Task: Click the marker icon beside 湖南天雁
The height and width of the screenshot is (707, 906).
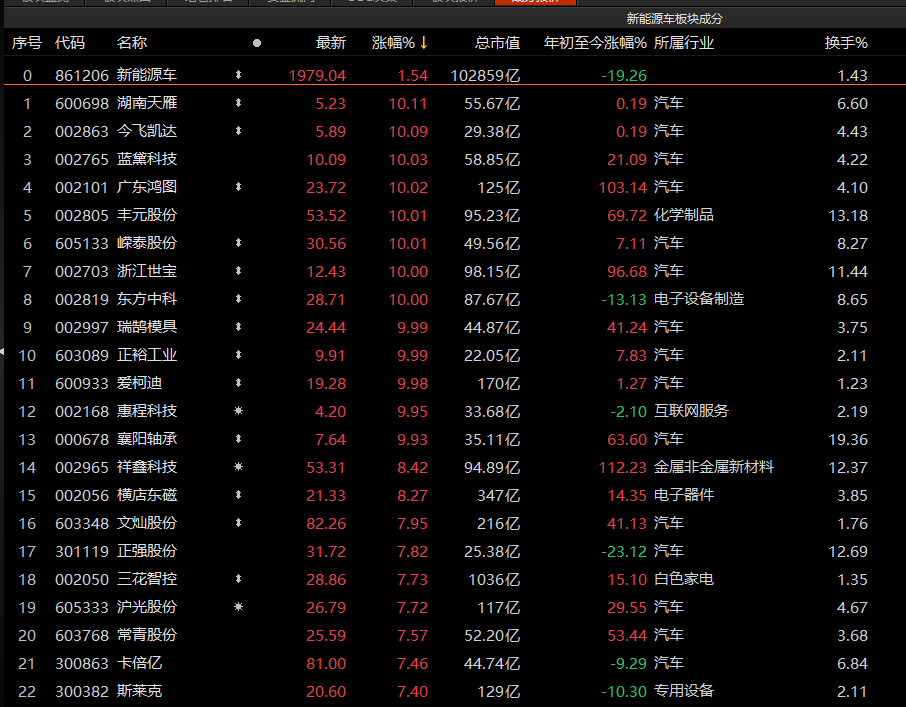Action: 238,103
